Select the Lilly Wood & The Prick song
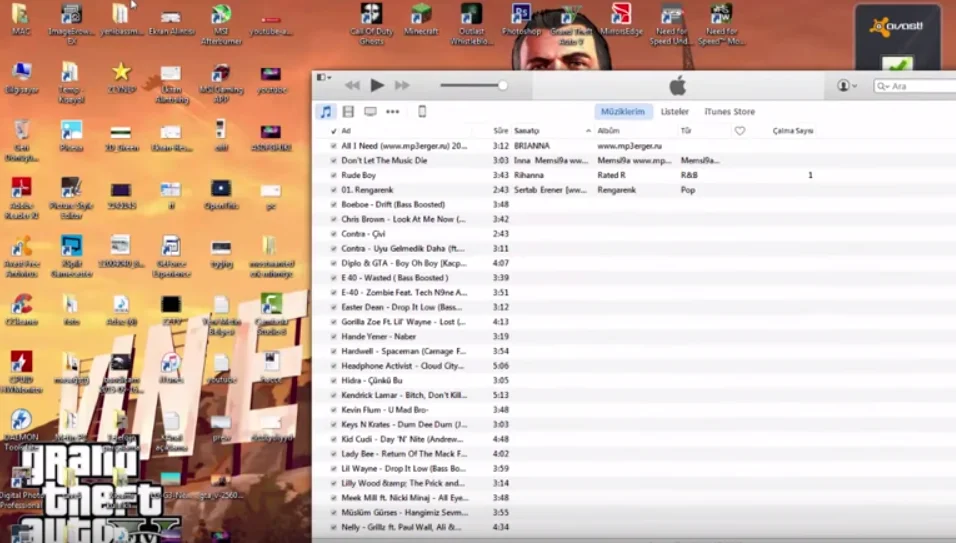The image size is (956, 543). (x=403, y=483)
